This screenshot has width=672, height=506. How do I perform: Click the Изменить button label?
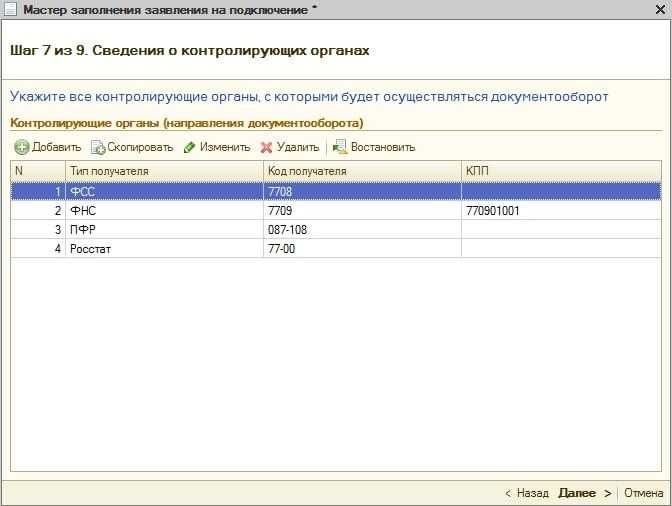[225, 147]
